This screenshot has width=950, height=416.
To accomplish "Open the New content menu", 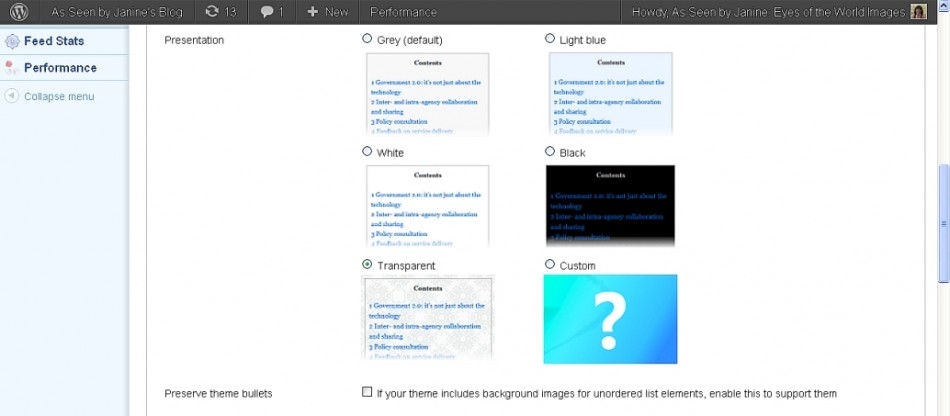I will [327, 12].
